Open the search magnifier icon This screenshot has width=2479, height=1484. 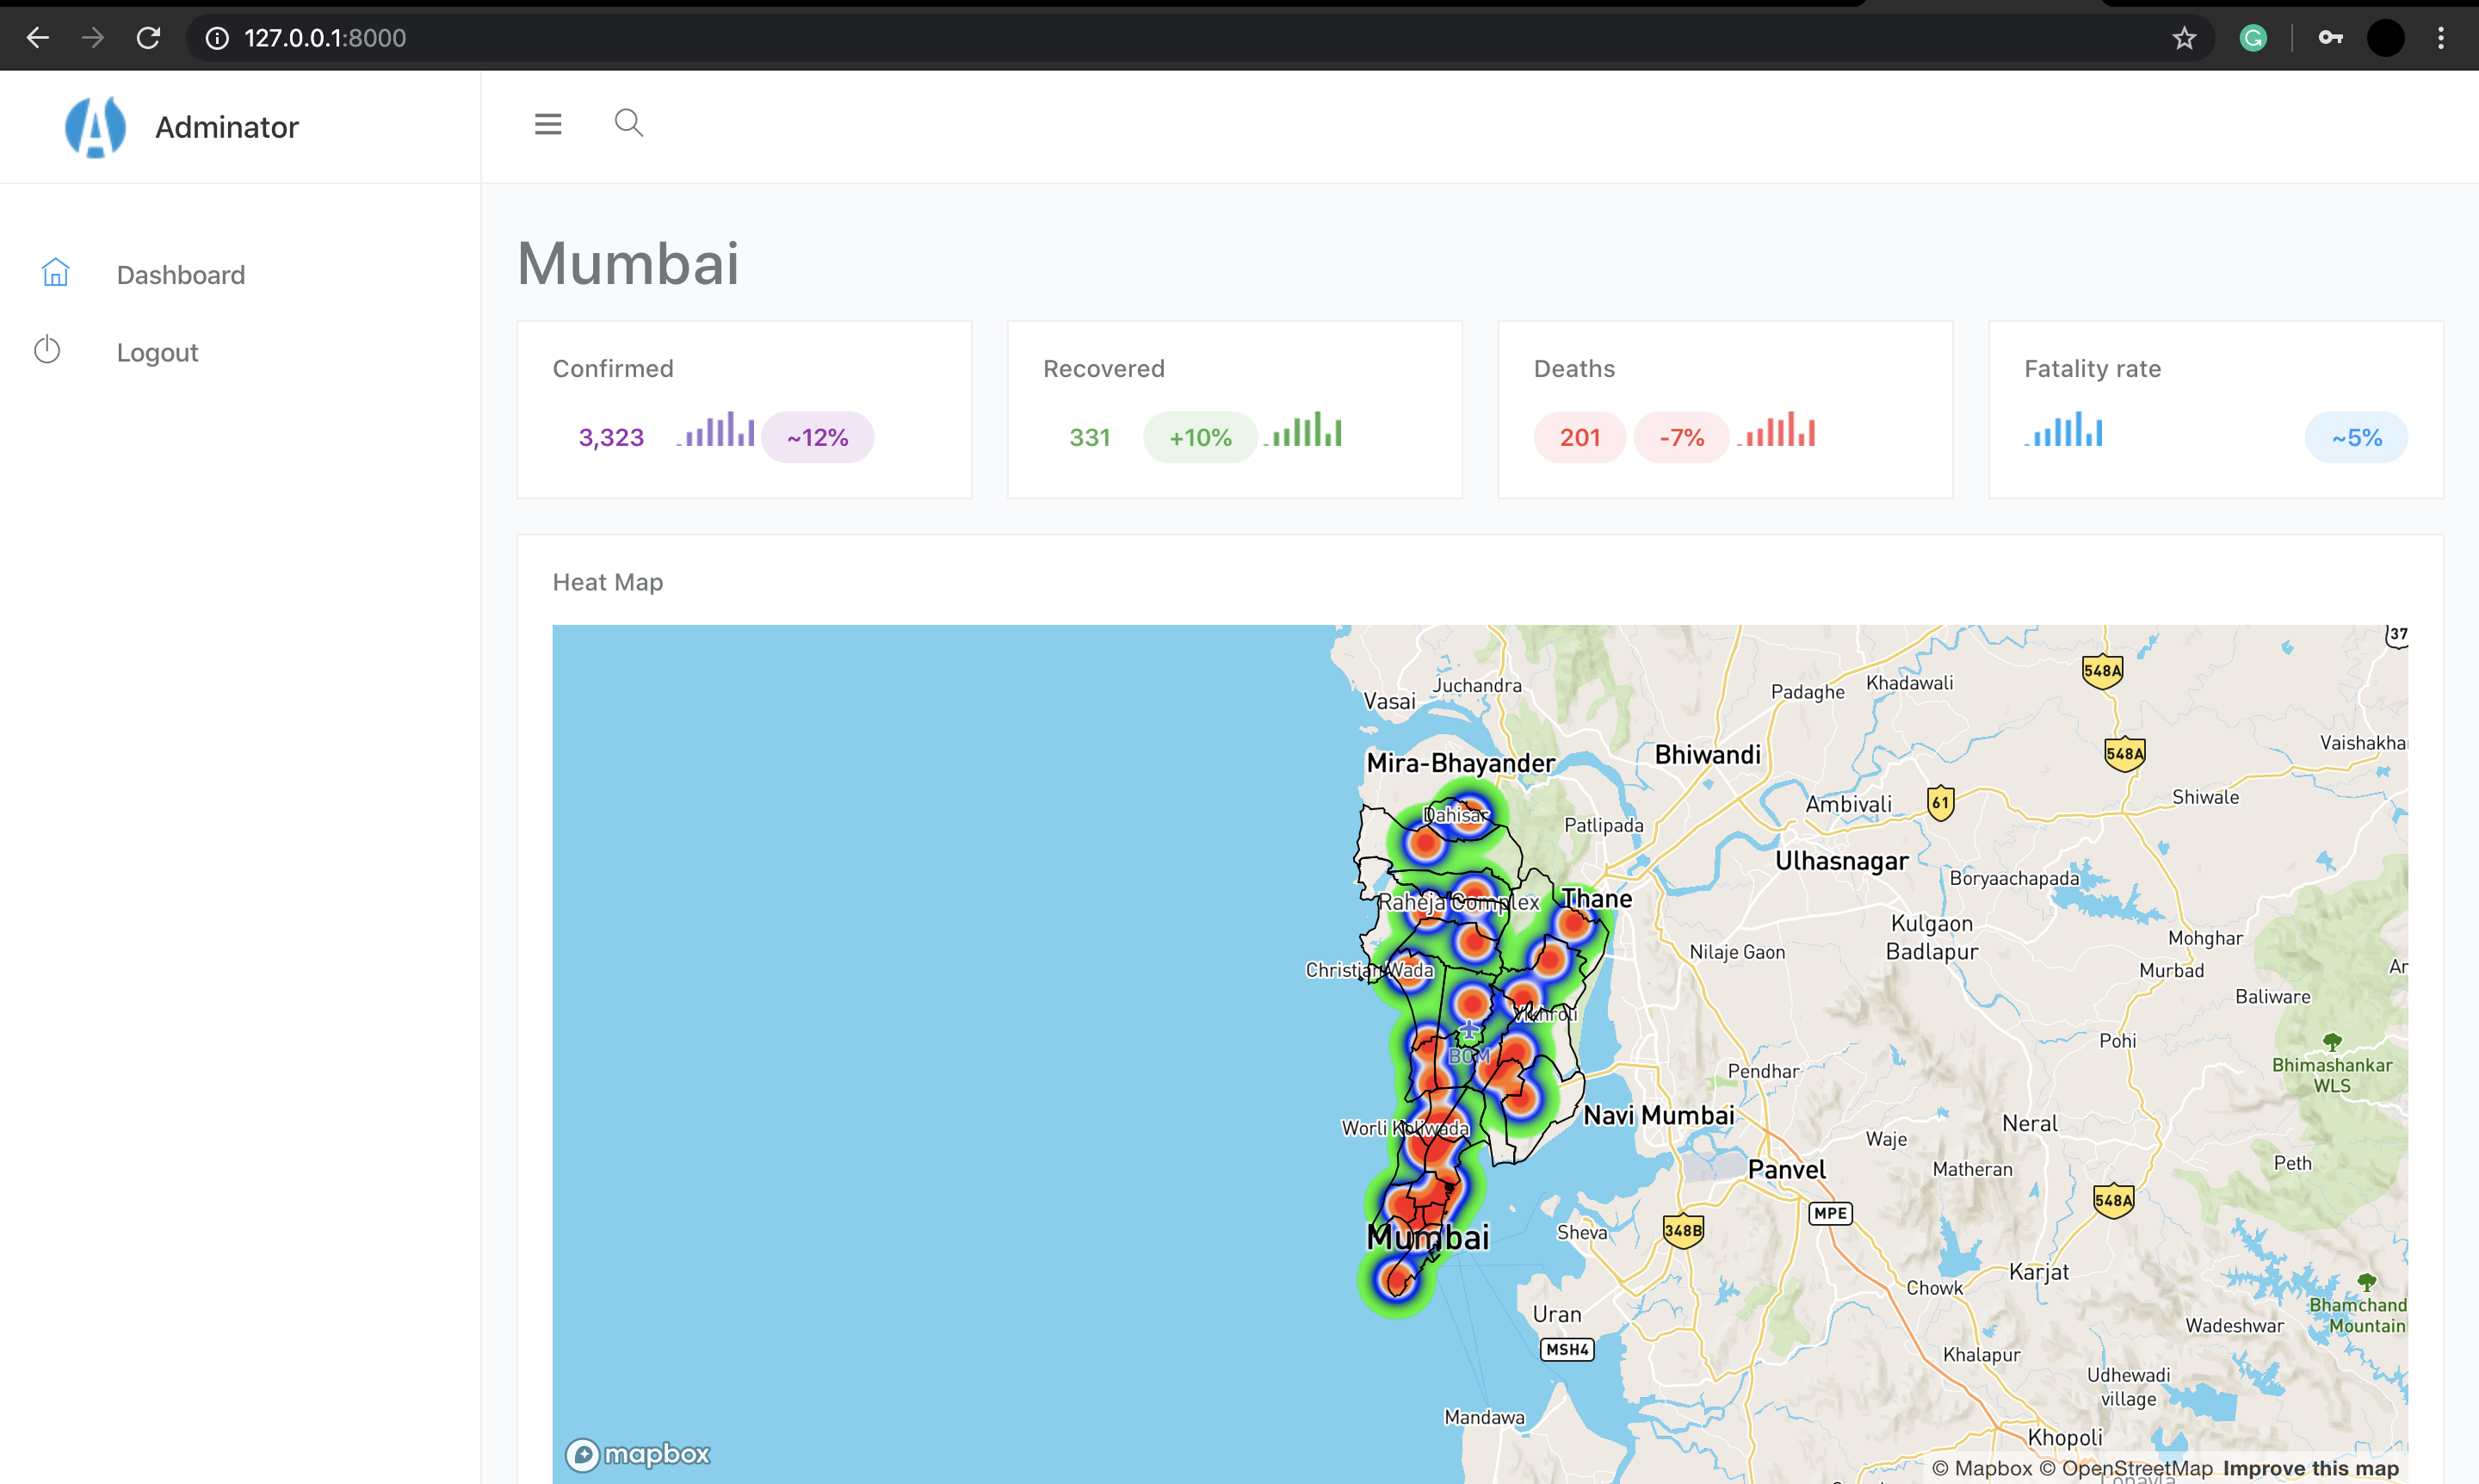coord(628,123)
